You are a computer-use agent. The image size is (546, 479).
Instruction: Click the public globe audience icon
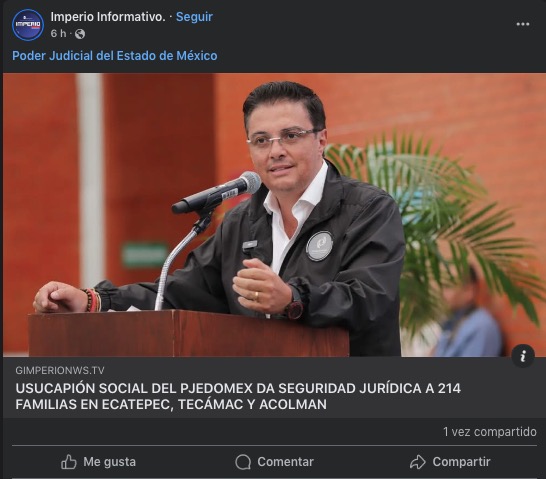click(x=80, y=34)
